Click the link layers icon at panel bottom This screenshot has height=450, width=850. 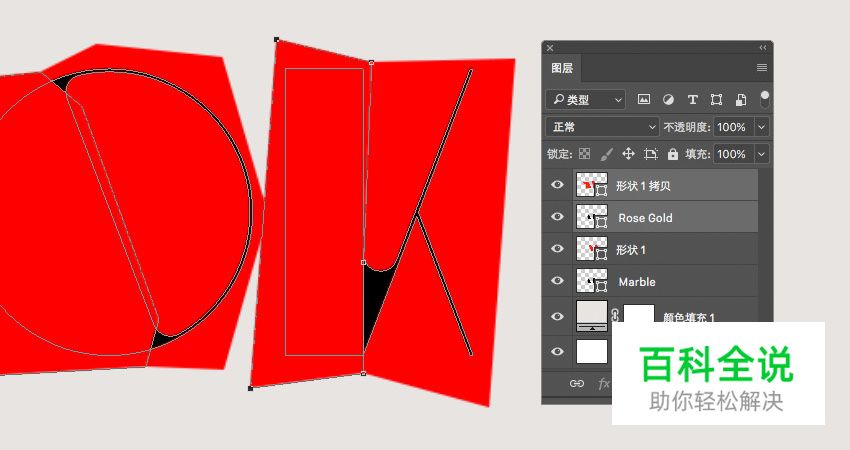(x=577, y=383)
